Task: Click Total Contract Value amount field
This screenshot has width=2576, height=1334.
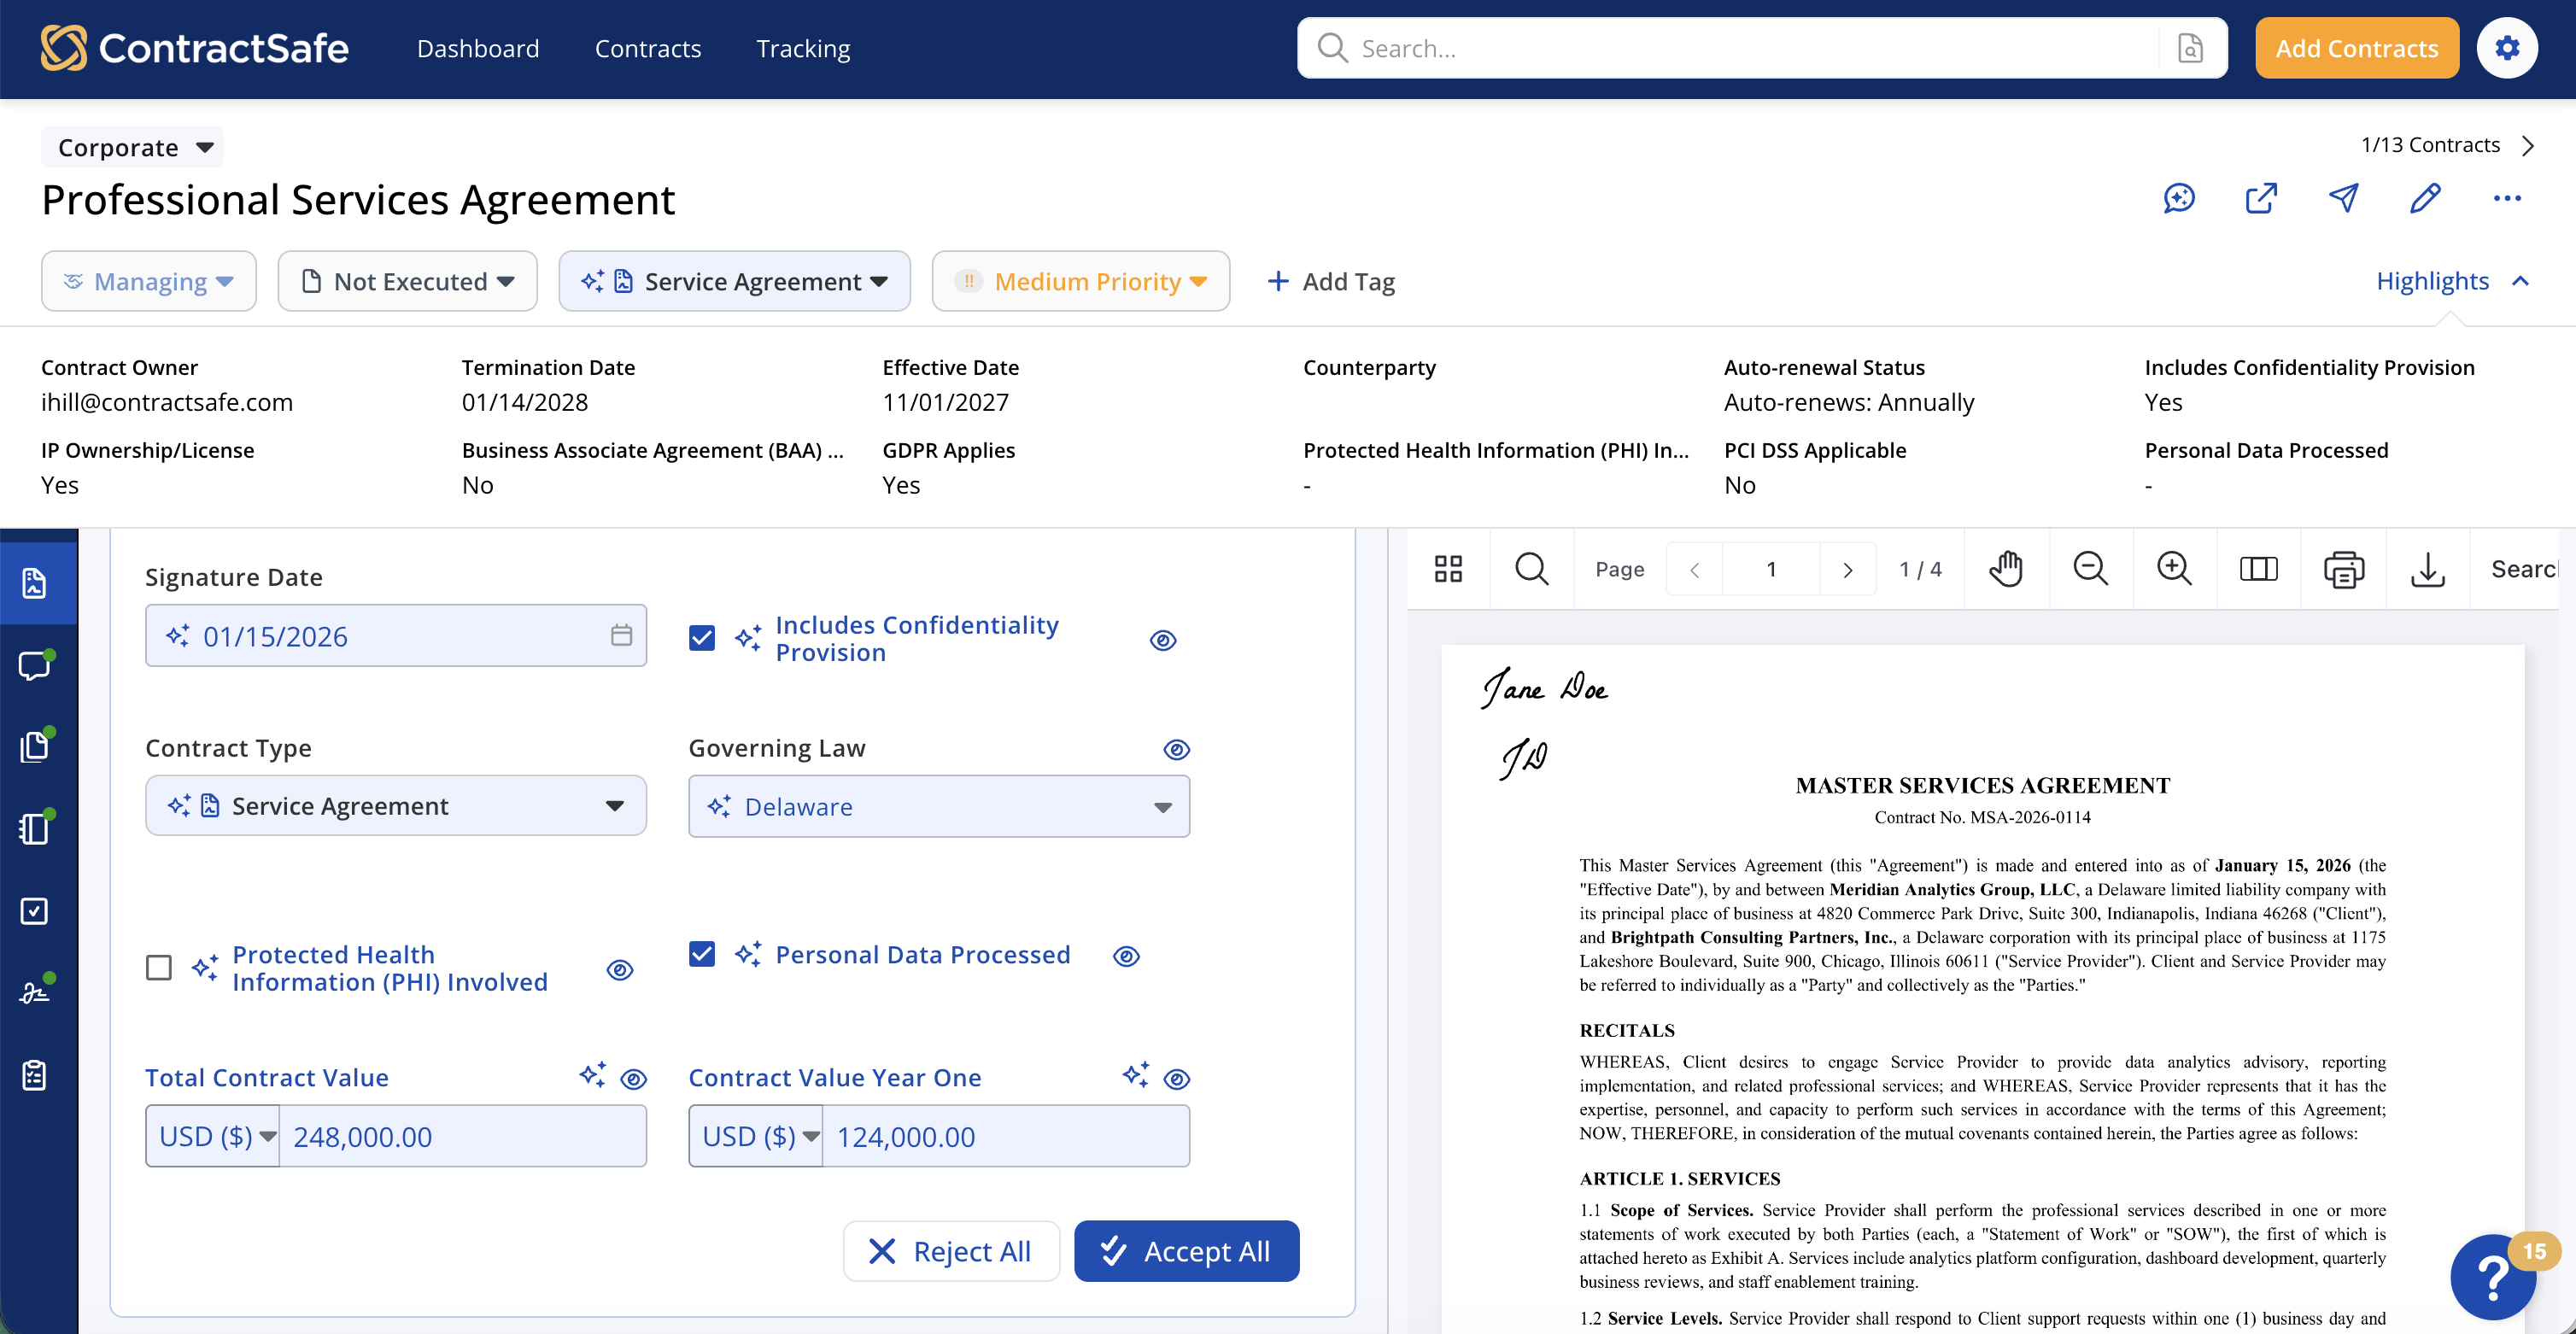Action: coord(462,1136)
